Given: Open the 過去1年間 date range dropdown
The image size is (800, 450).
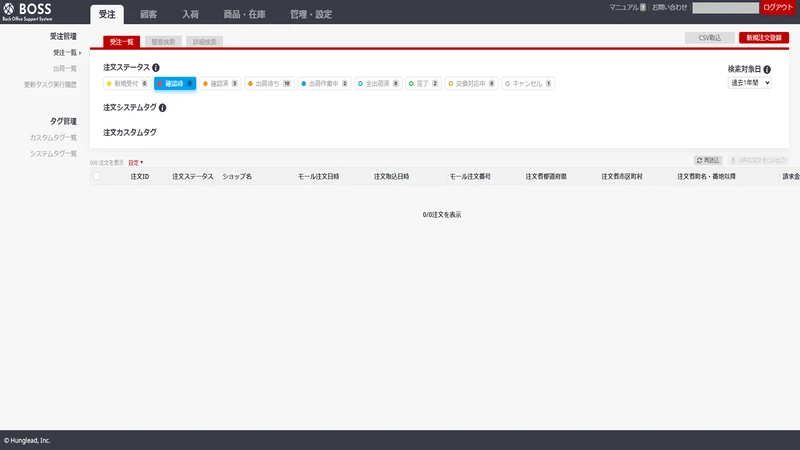Looking at the screenshot, I should tap(749, 83).
